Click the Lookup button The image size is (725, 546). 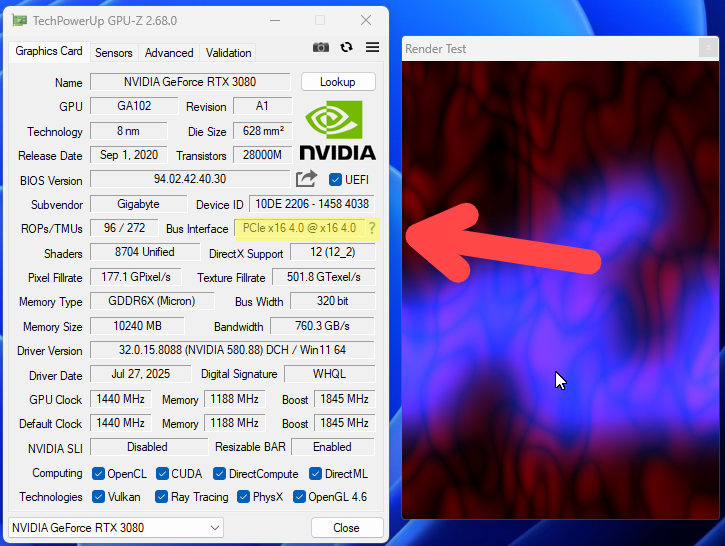338,82
